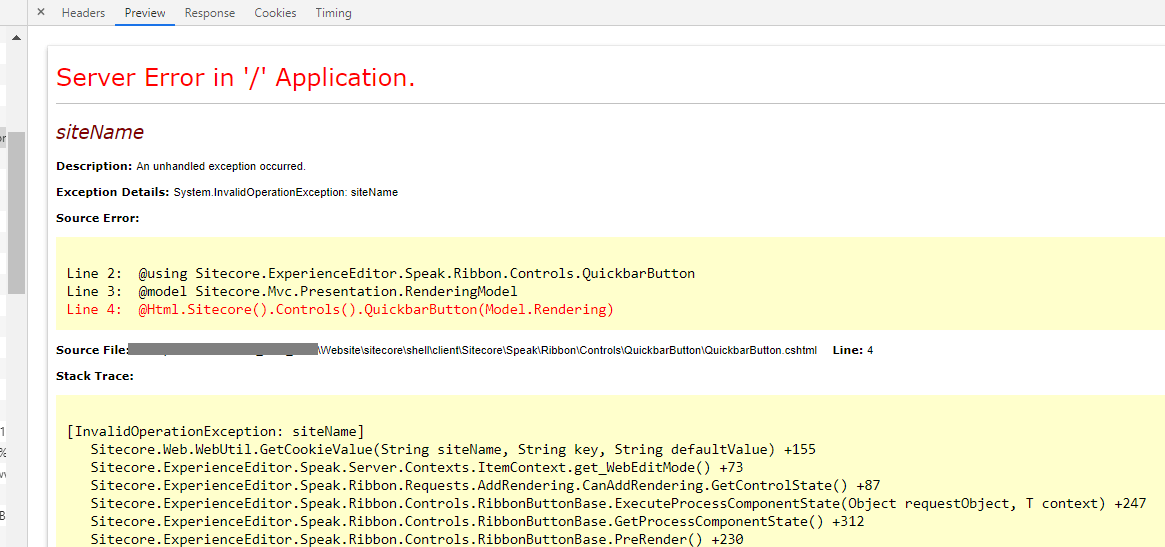Click 'An unhandled exception occurred.' description text
Viewport: 1165px width, 547px height.
tap(221, 166)
